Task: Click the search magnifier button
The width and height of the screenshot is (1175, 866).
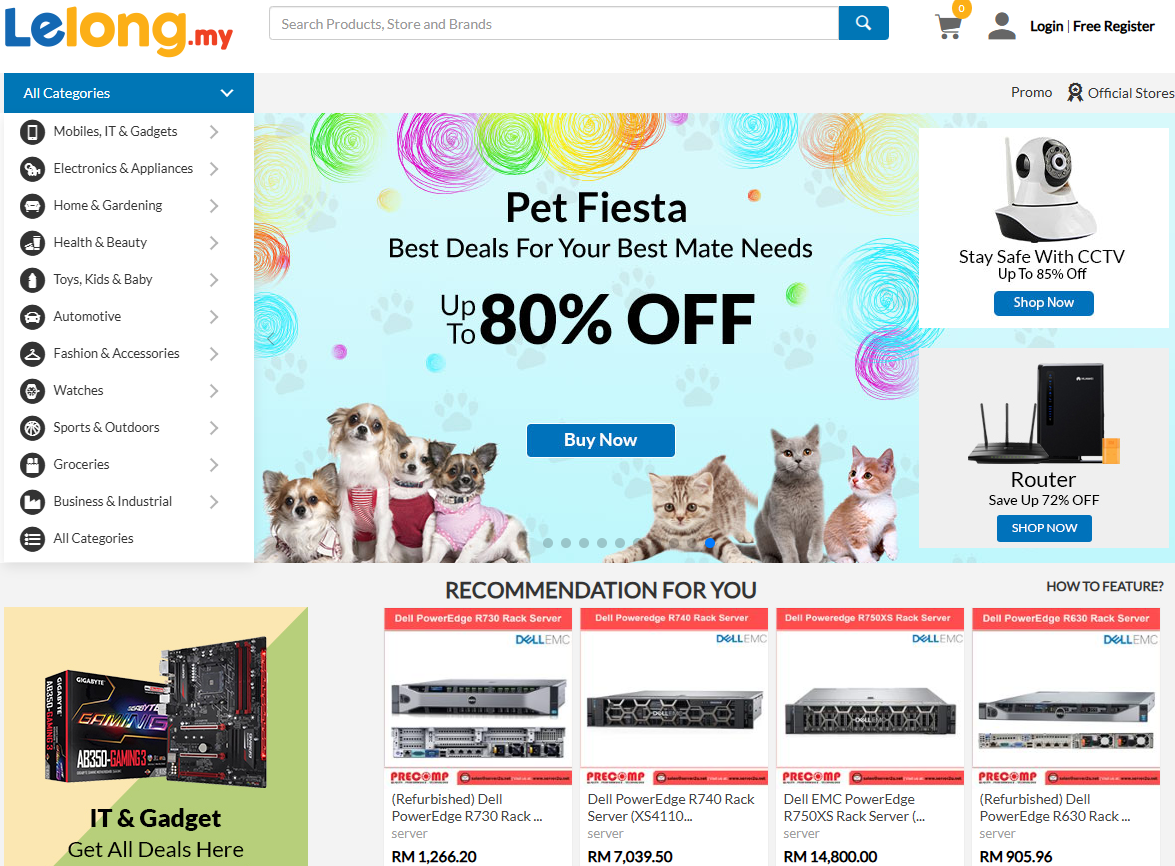Action: tap(863, 23)
